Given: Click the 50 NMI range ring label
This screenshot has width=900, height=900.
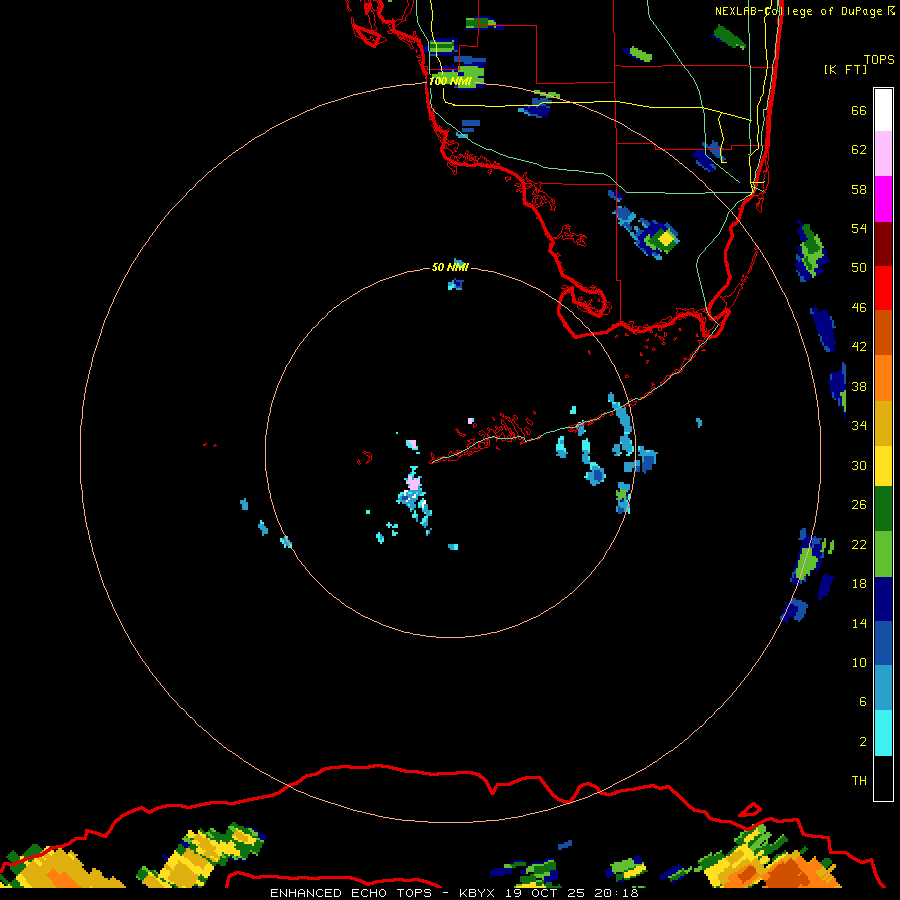Looking at the screenshot, I should coord(450,267).
